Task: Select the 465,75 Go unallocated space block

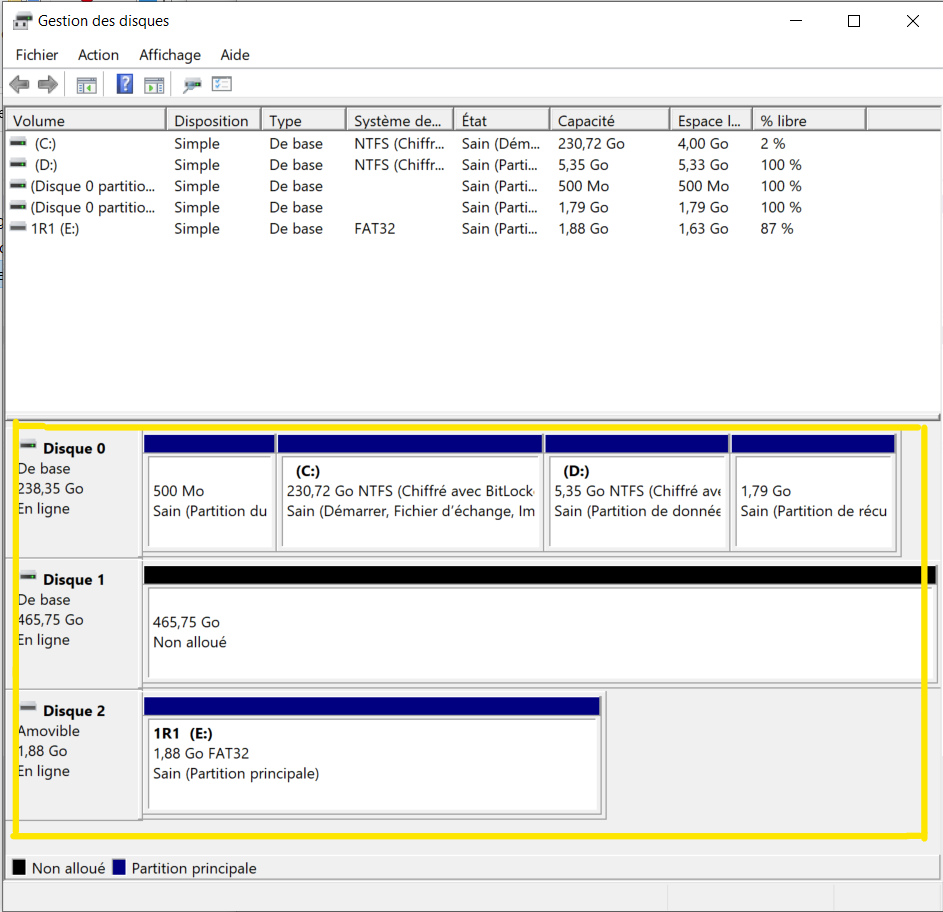Action: point(540,631)
